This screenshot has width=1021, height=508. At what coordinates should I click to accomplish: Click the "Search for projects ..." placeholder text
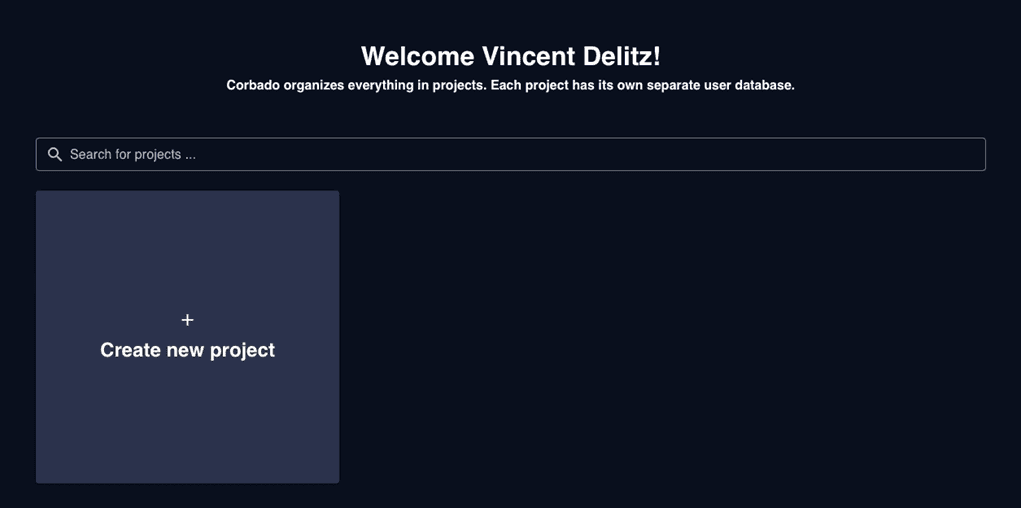tap(133, 155)
